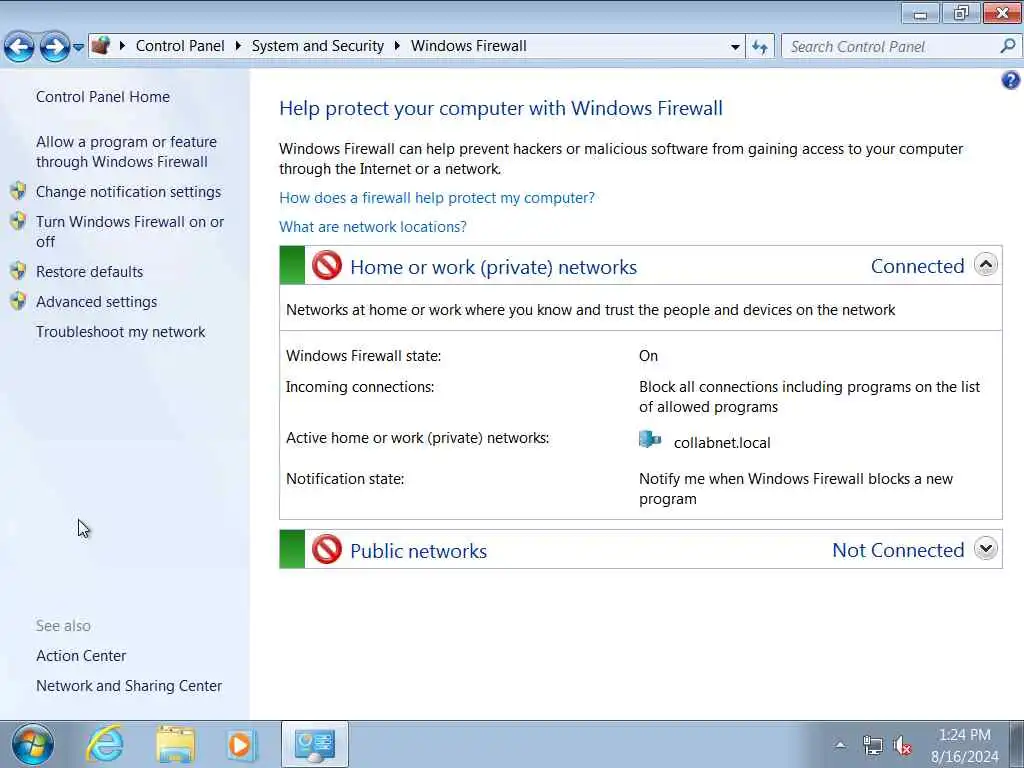Open the Windows Start menu

[32, 744]
